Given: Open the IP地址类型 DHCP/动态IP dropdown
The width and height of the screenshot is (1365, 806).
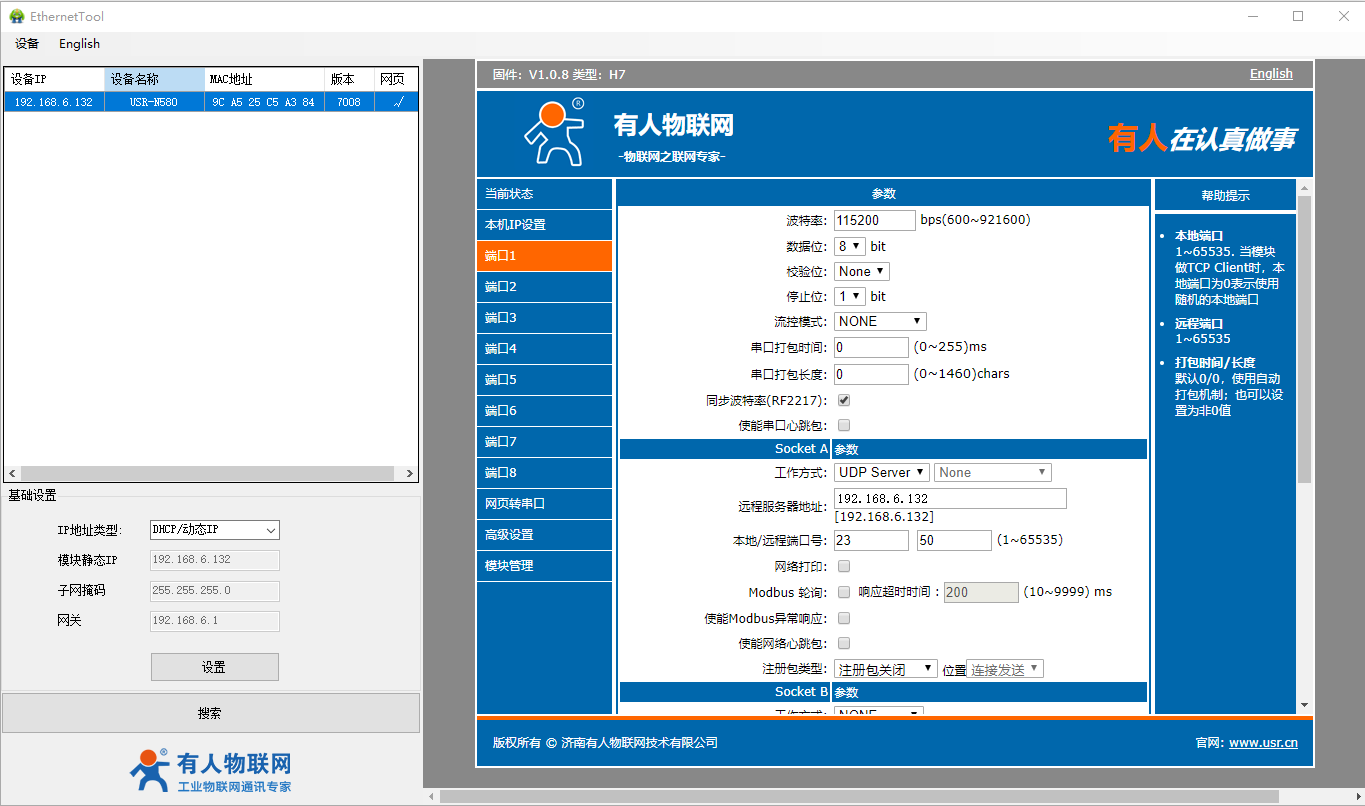Looking at the screenshot, I should (x=214, y=530).
